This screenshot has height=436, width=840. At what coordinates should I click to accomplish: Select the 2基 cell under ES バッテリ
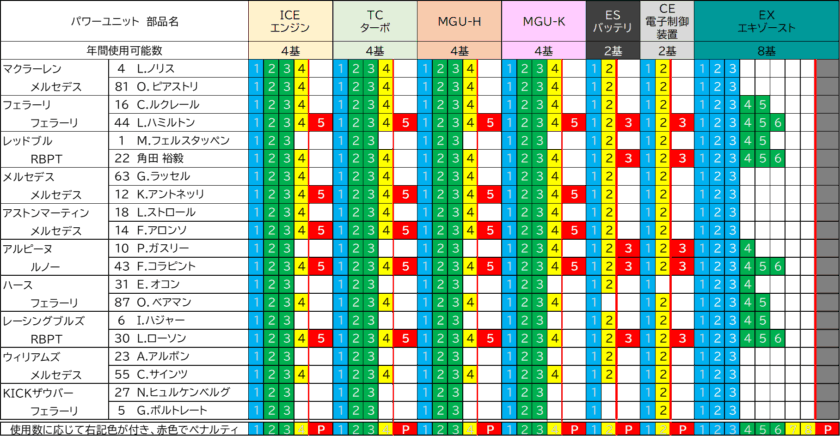613,51
